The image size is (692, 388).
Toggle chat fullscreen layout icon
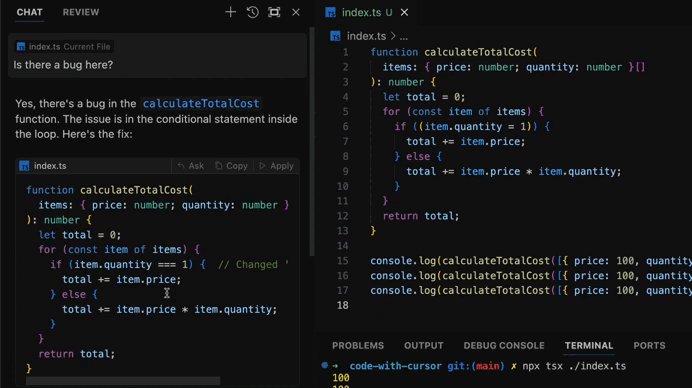coord(274,12)
